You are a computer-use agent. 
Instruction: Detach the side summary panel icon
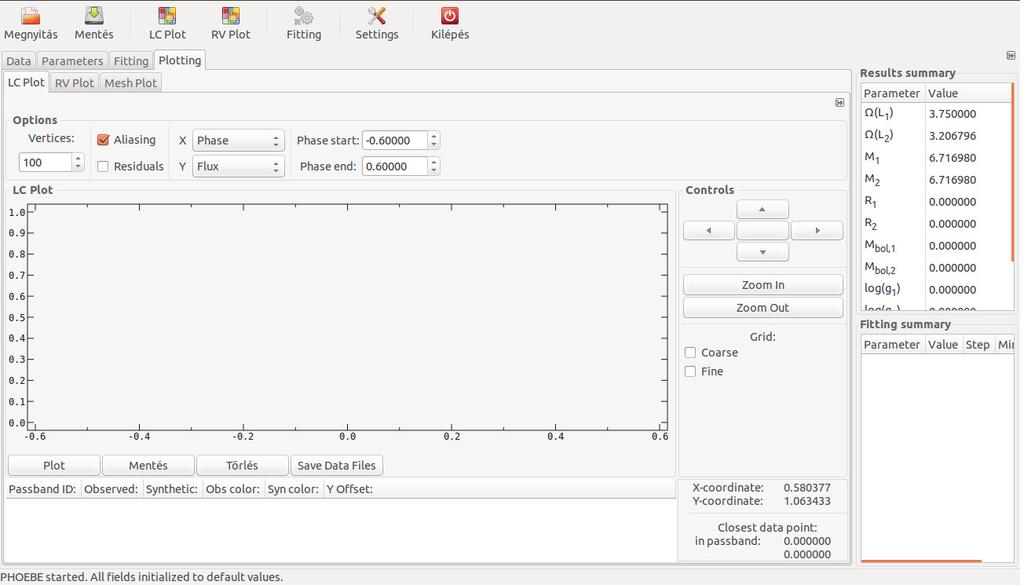[x=1011, y=56]
